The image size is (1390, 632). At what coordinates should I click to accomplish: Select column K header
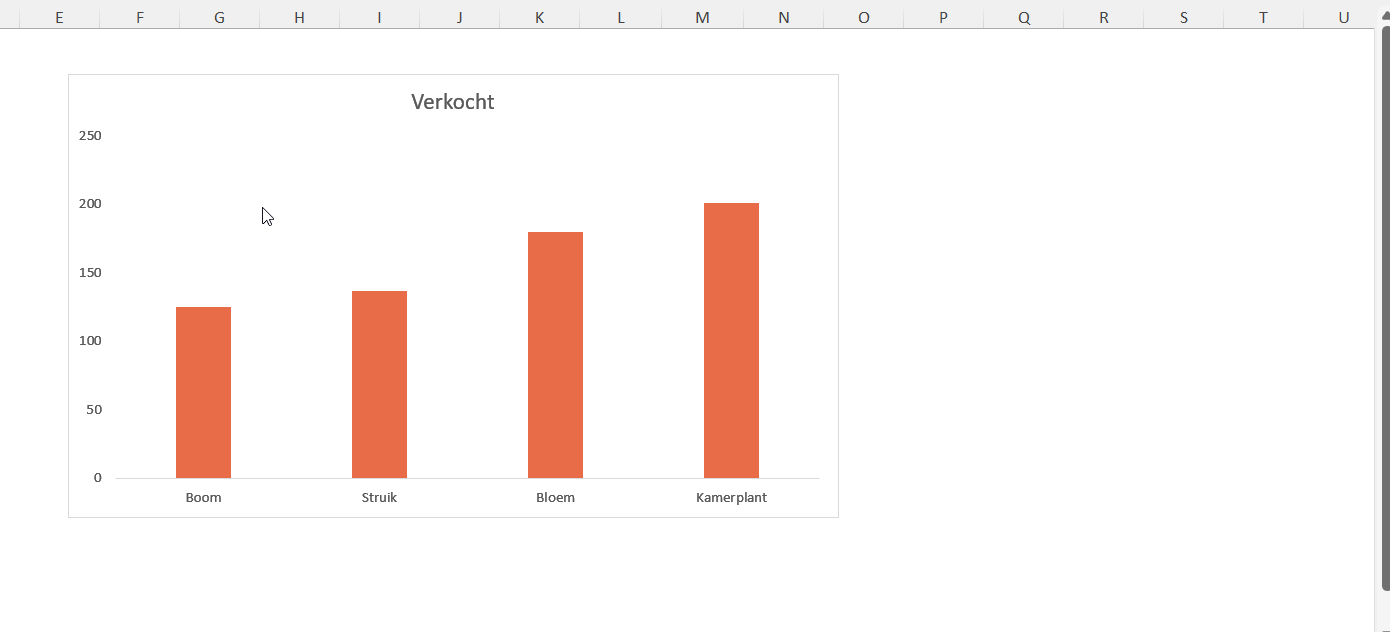point(539,18)
